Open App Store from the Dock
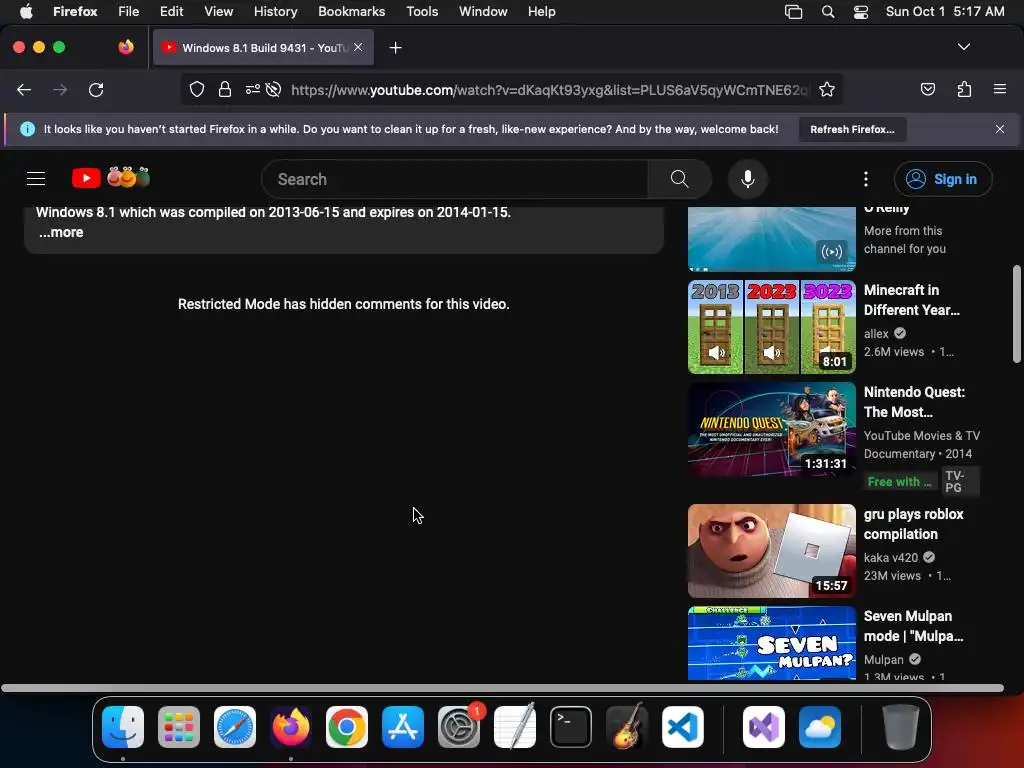1024x768 pixels. point(403,727)
